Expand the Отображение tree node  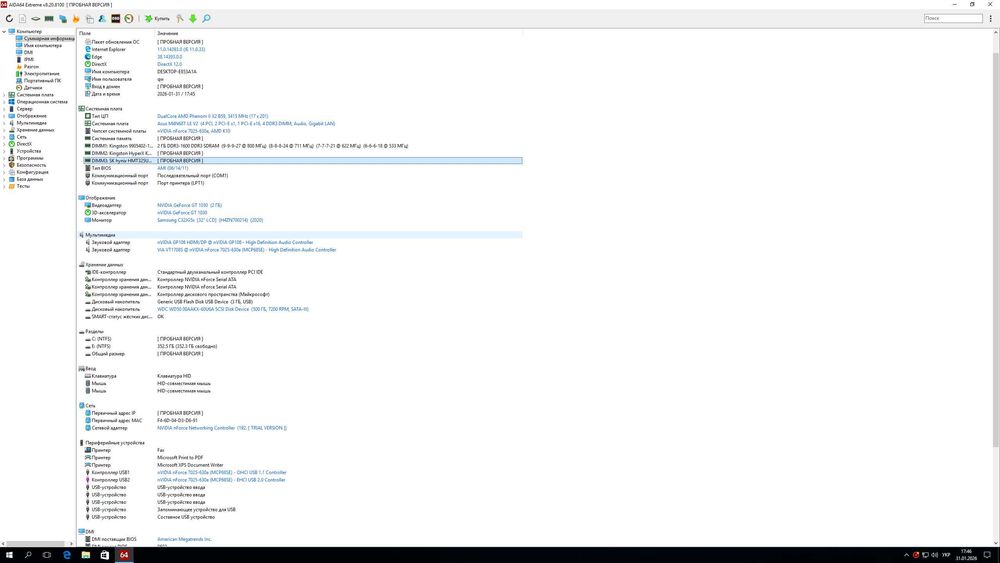[4, 115]
